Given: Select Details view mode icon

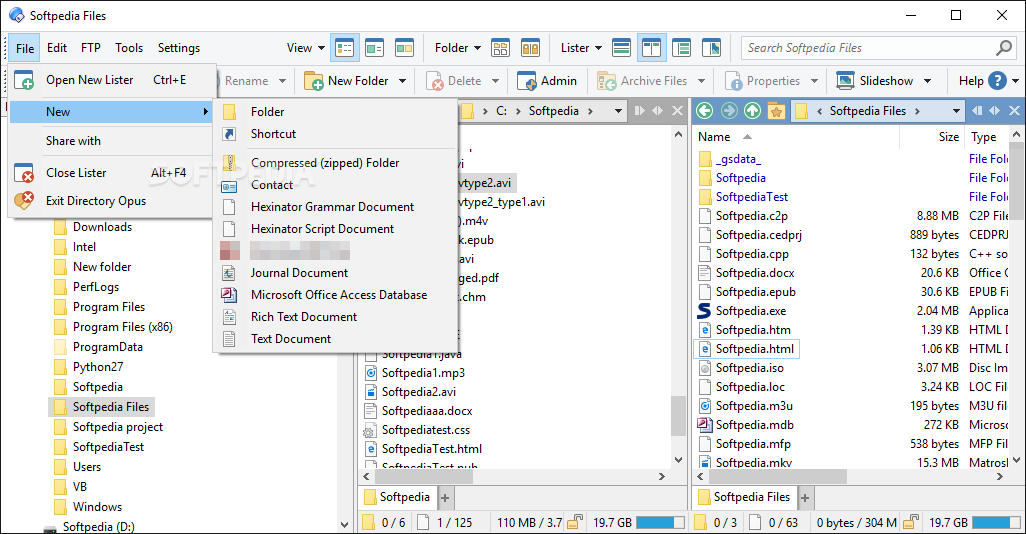Looking at the screenshot, I should click(x=344, y=48).
